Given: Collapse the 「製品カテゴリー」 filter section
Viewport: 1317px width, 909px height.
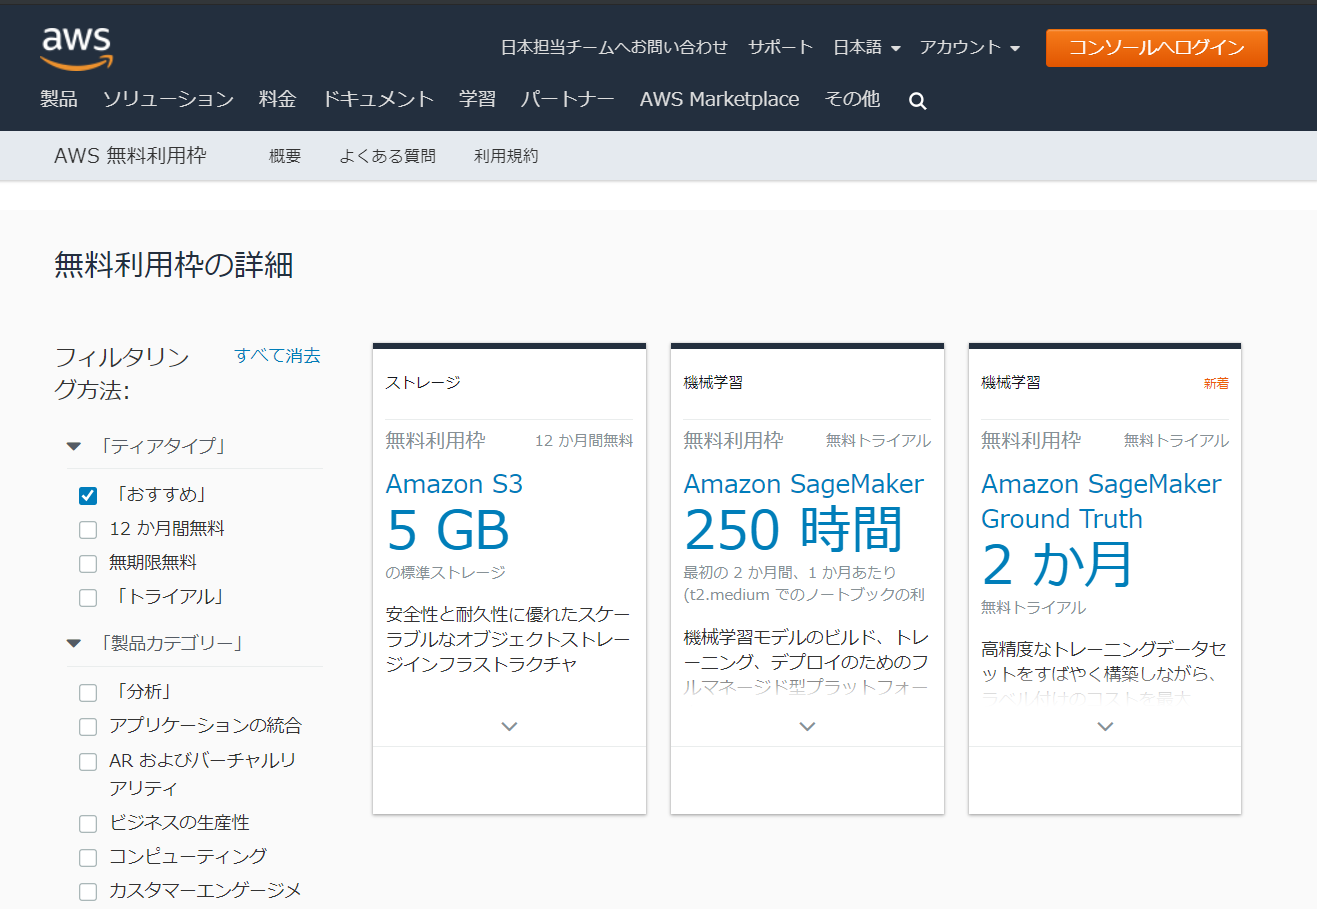Looking at the screenshot, I should click(x=74, y=643).
